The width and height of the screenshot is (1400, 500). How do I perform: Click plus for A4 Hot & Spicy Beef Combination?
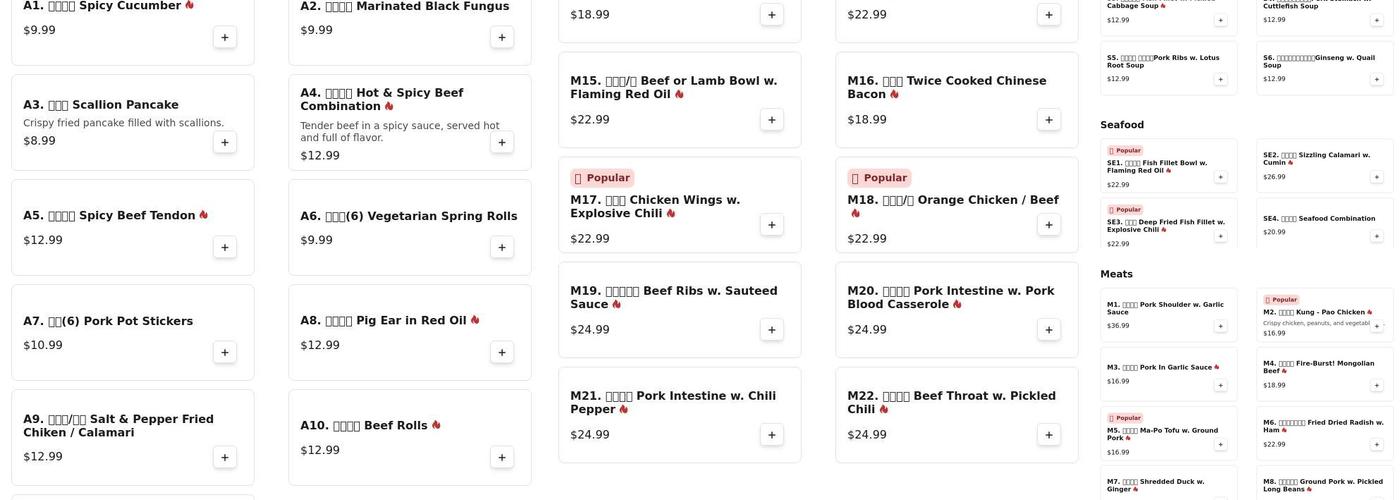[x=502, y=142]
